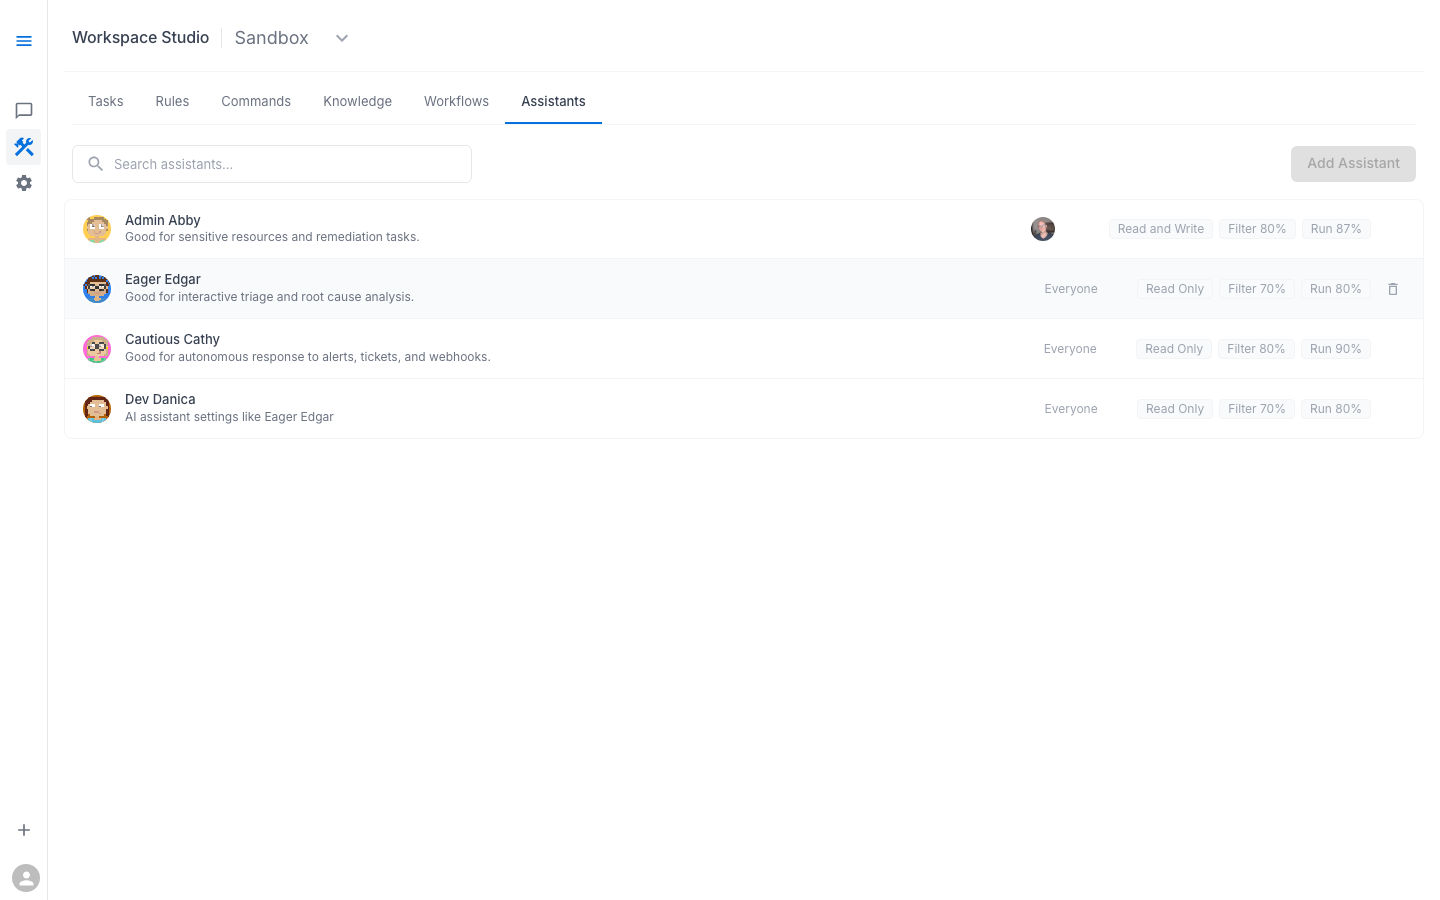Select Dev Danica's avatar icon

97,409
